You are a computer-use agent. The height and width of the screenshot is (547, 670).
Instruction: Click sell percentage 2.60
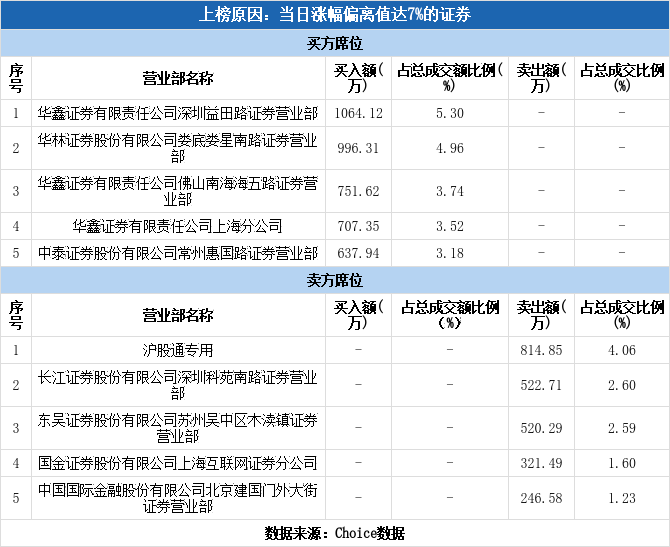(x=622, y=385)
